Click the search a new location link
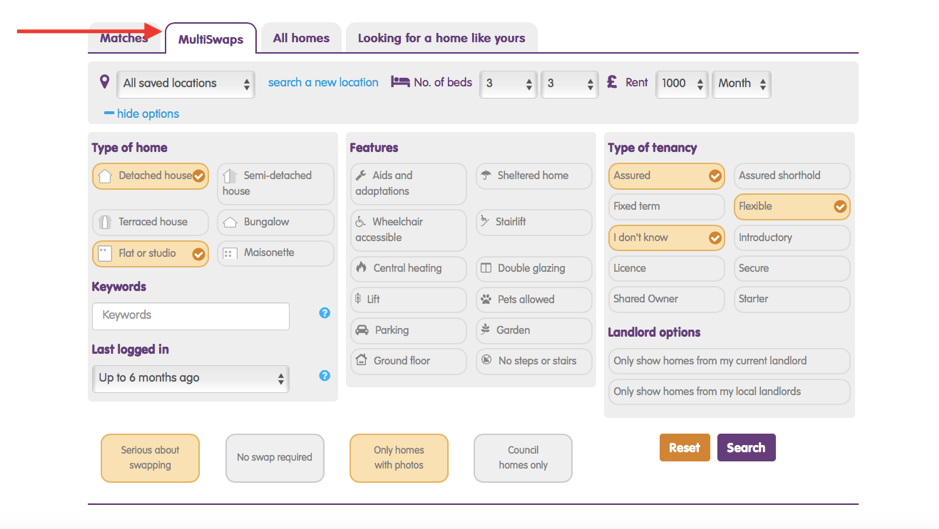Screen dimensions: 939x529 tap(323, 83)
